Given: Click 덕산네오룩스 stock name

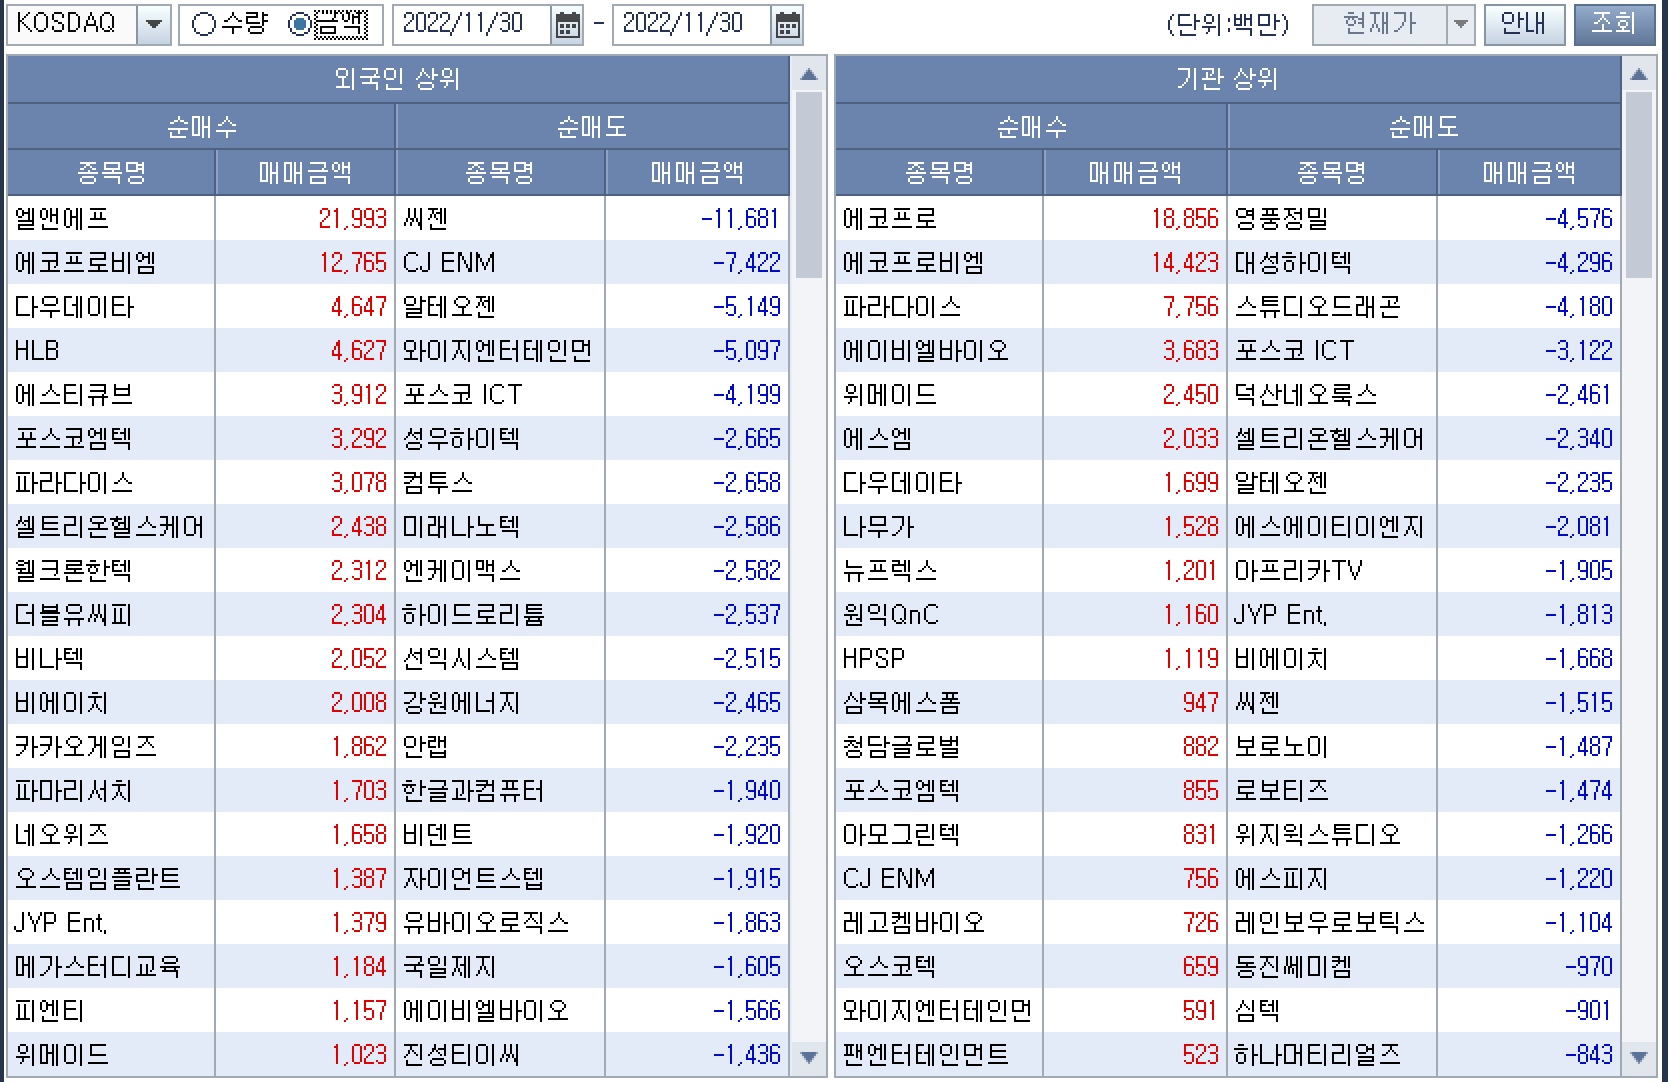Looking at the screenshot, I should pyautogui.click(x=1305, y=394).
